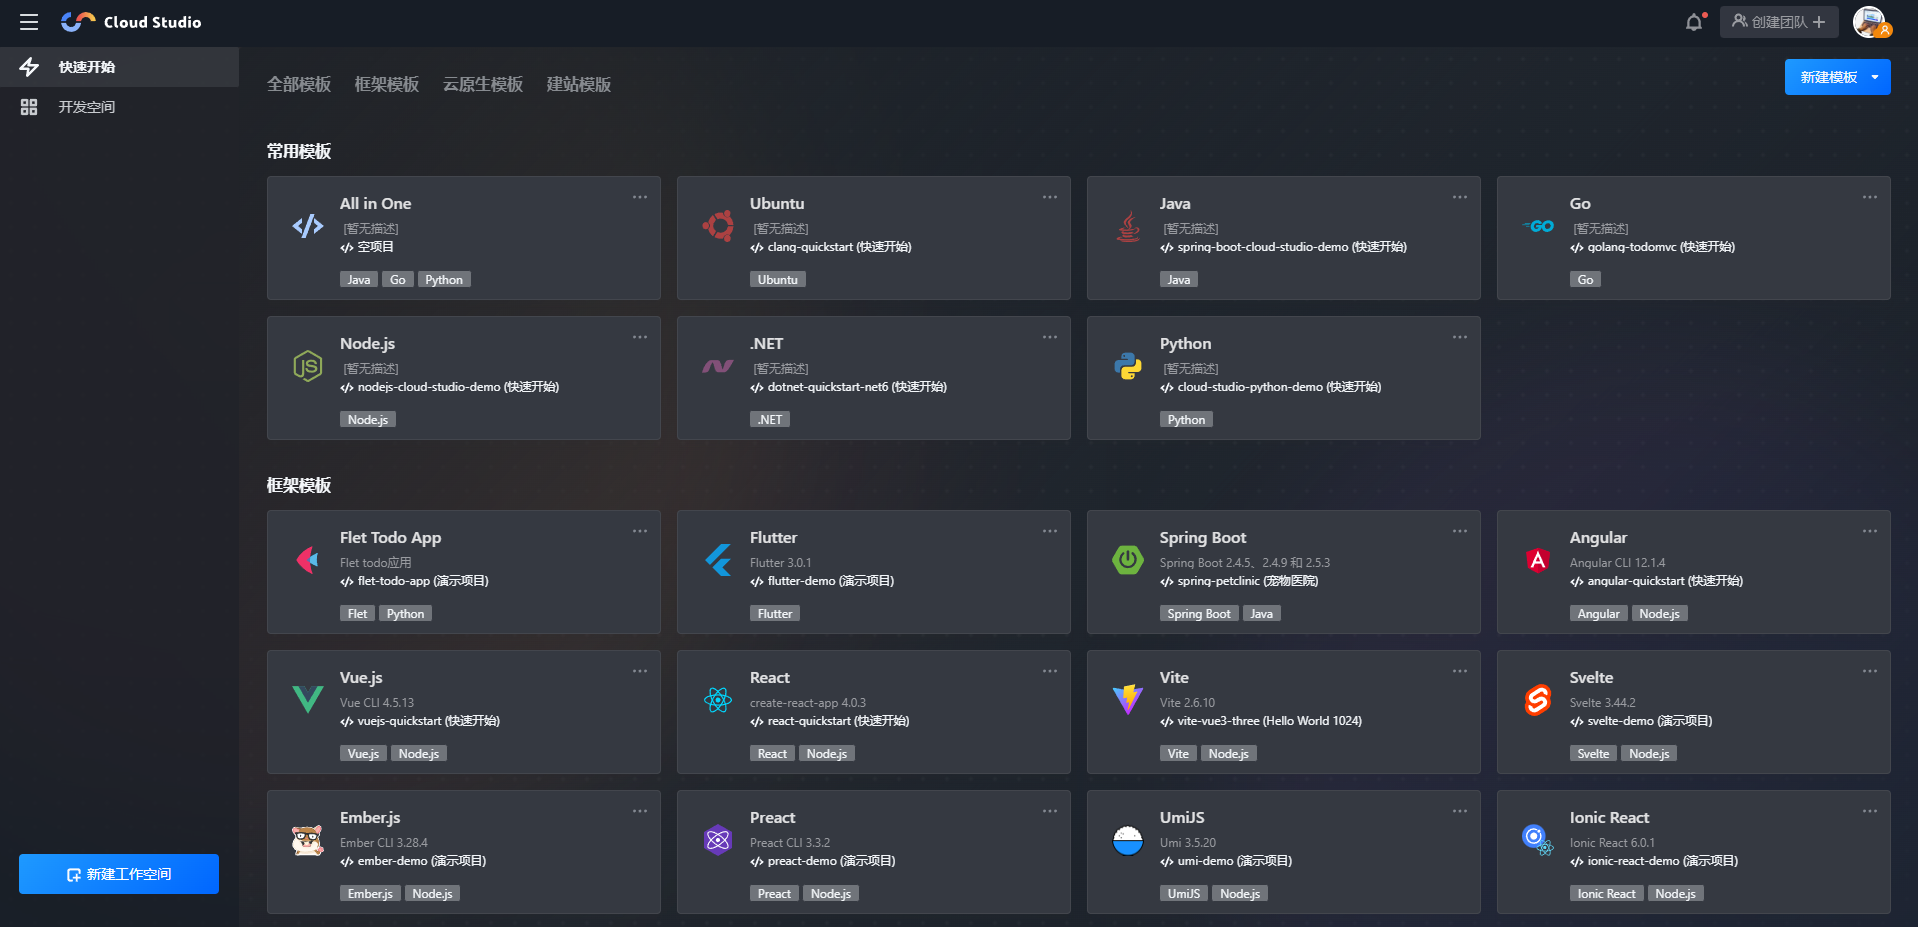1918x927 pixels.
Task: Open the All in One card more menu
Action: (640, 197)
